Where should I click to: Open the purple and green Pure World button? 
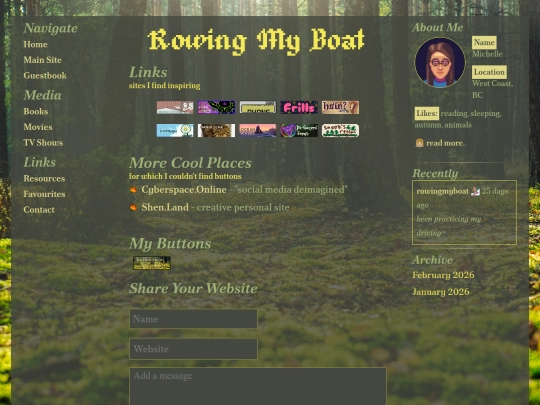pyautogui.click(x=216, y=107)
